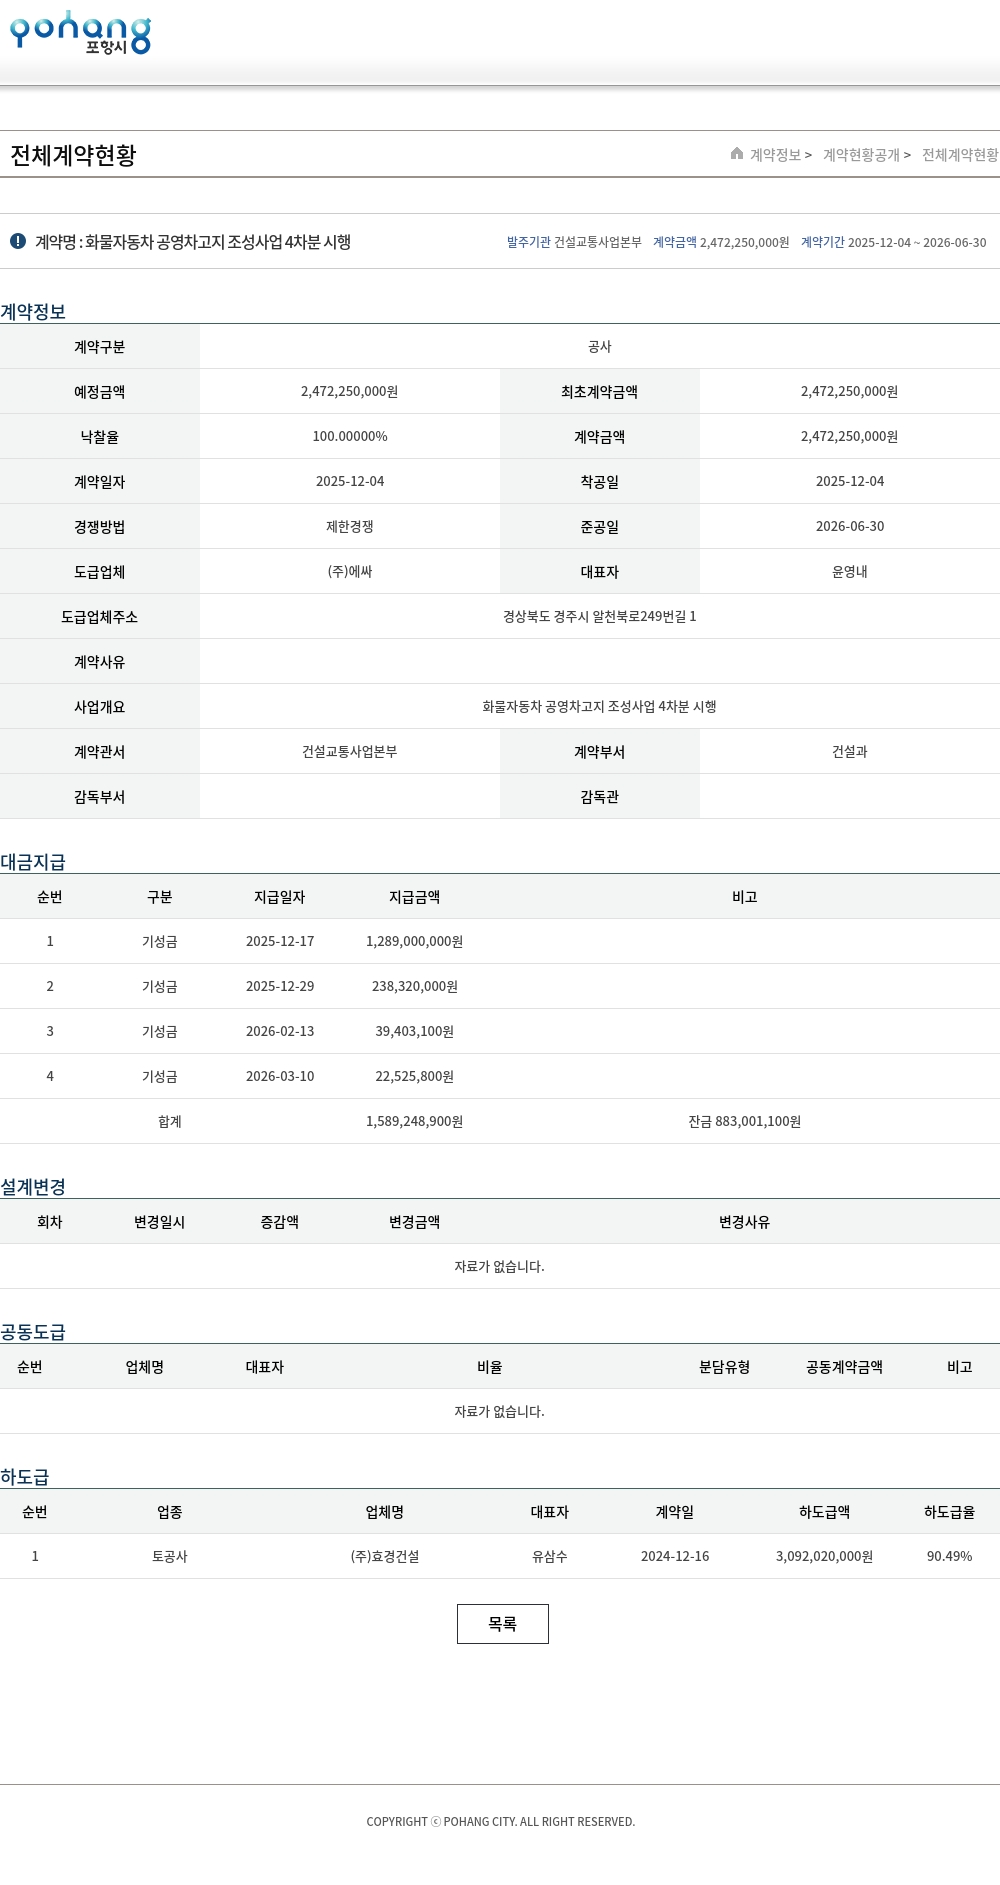This screenshot has width=1000, height=1885.
Task: Click the Pohang city logo
Action: pyautogui.click(x=80, y=33)
